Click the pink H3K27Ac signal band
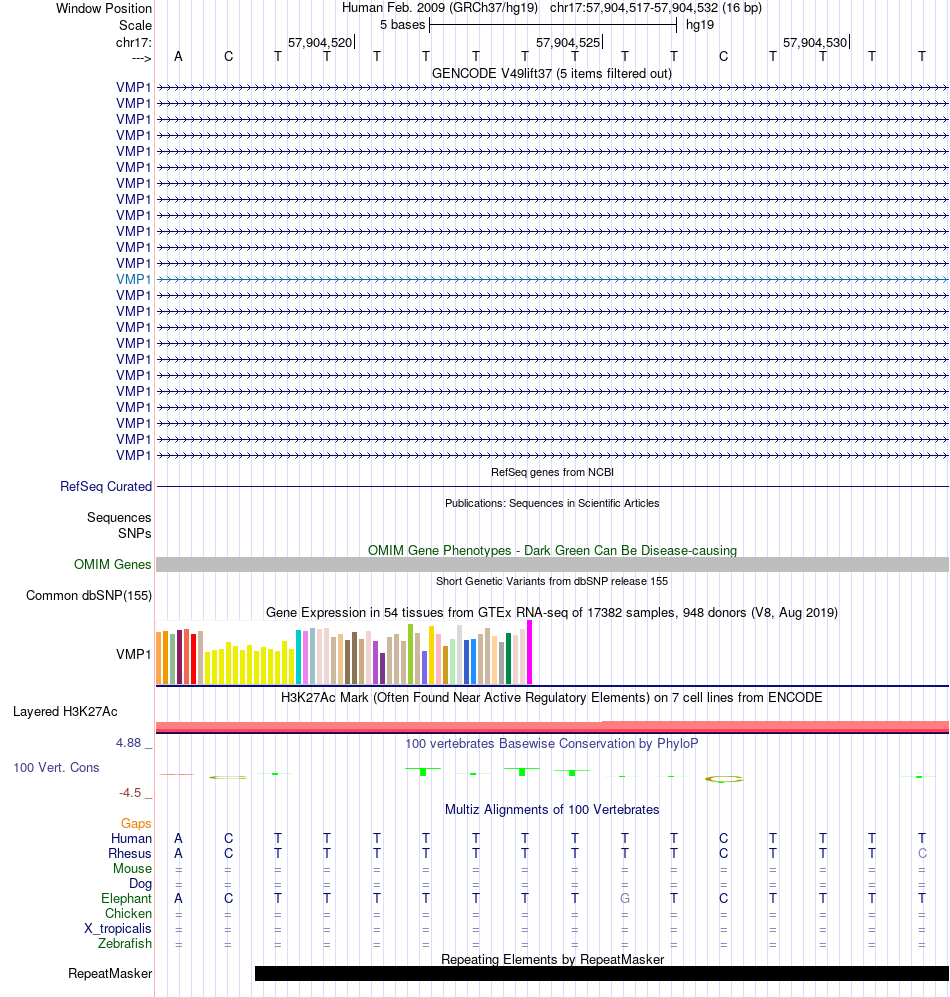The height and width of the screenshot is (997, 950). (553, 726)
